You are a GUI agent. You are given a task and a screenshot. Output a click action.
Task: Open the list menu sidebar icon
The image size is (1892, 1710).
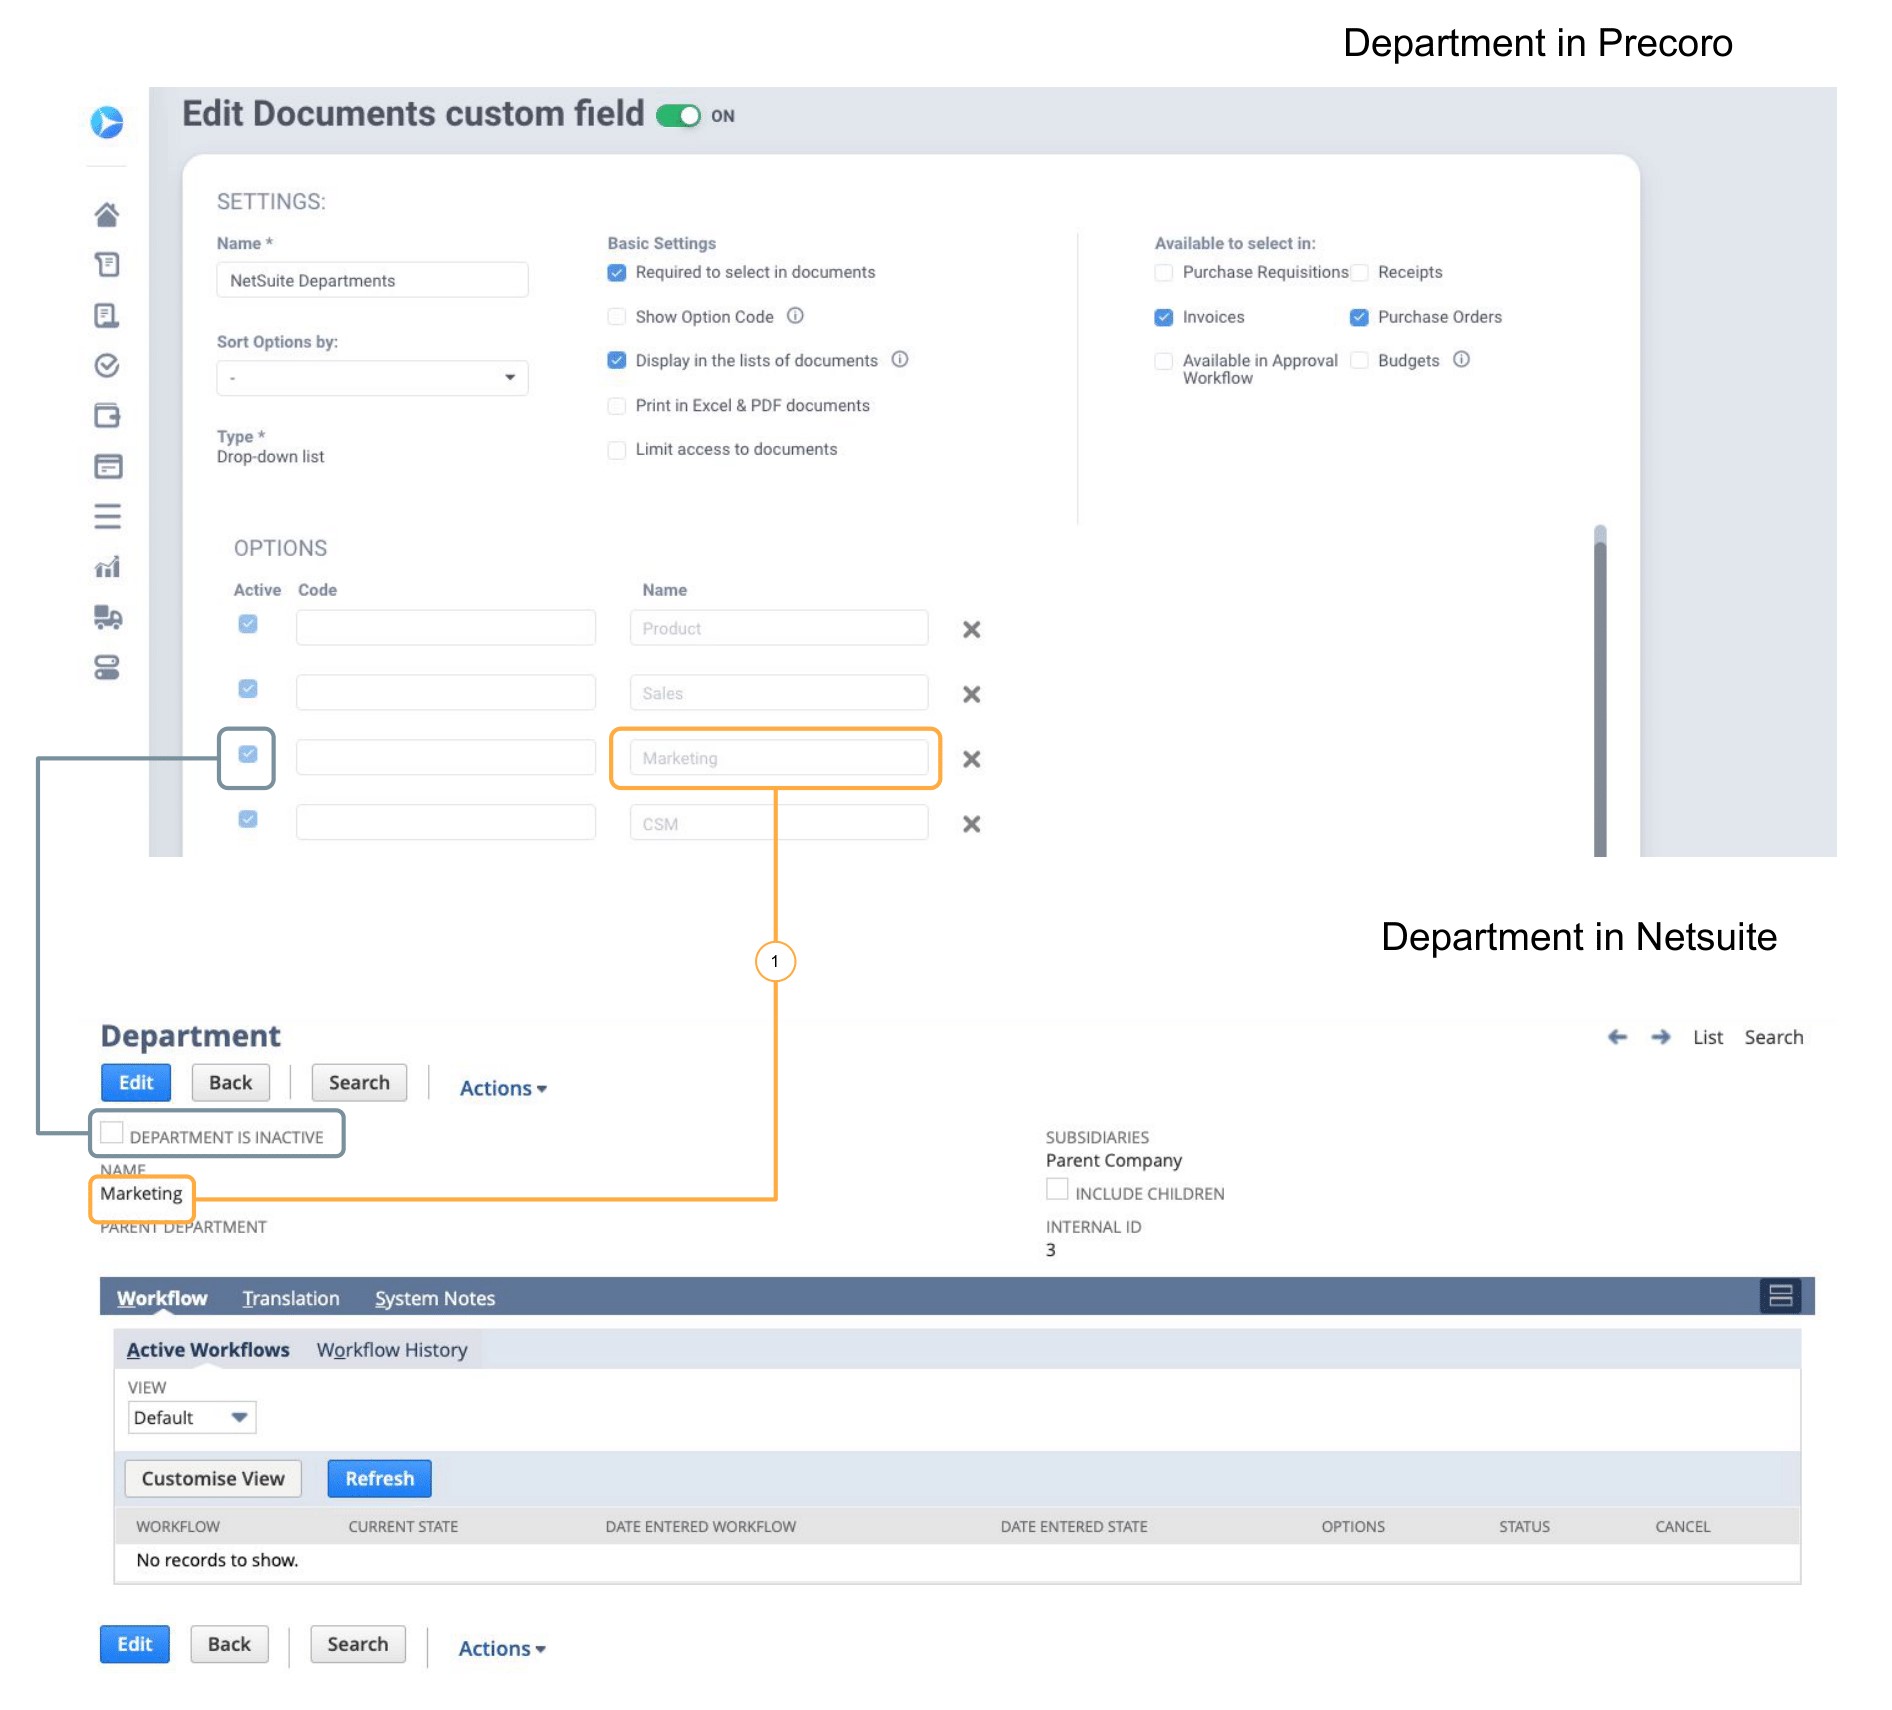(x=107, y=516)
